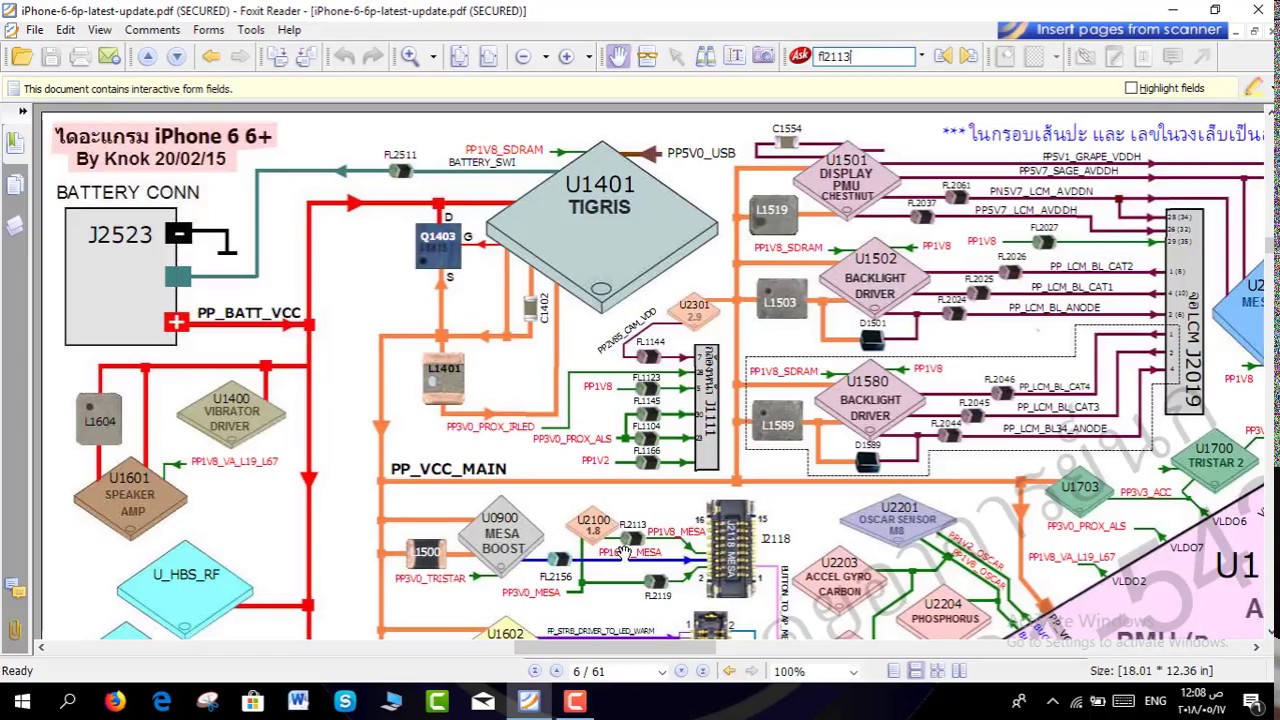Open the 100% zoom level dropdown

tap(853, 671)
